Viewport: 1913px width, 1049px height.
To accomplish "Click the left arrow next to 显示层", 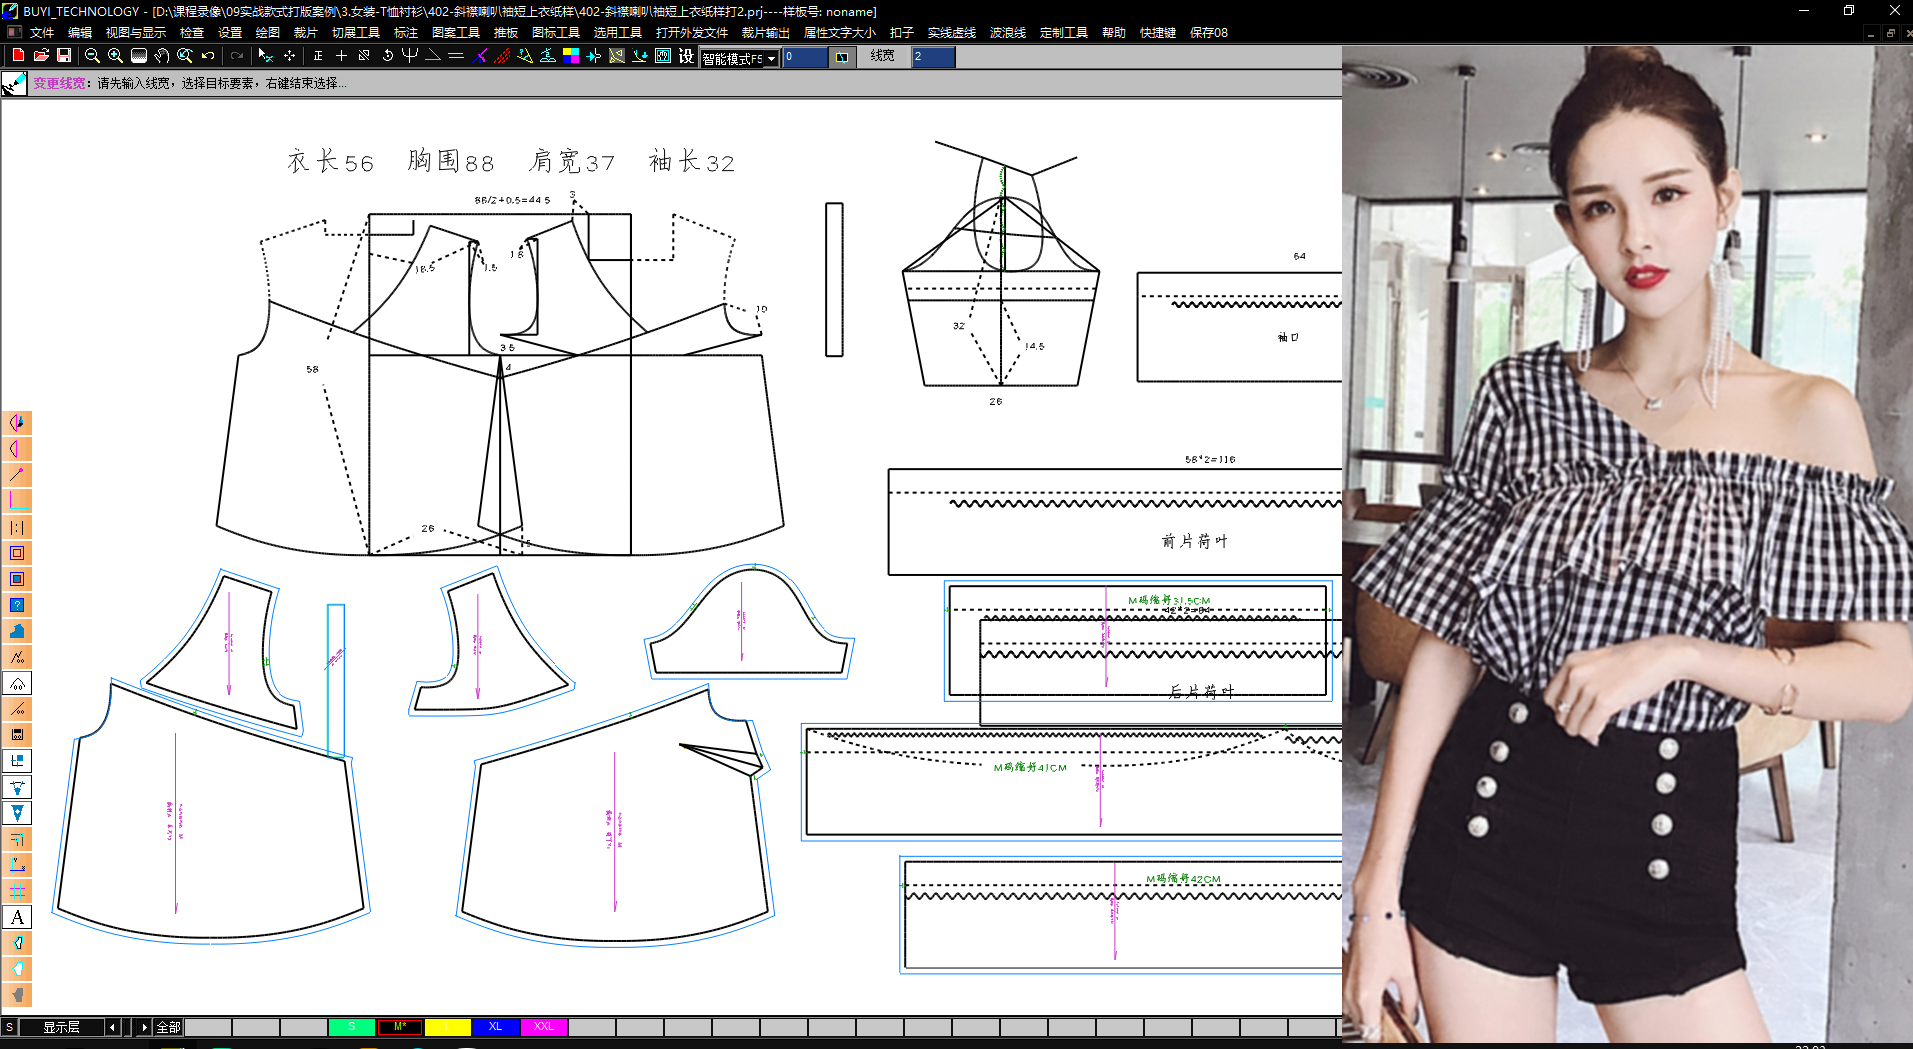I will click(x=112, y=1027).
